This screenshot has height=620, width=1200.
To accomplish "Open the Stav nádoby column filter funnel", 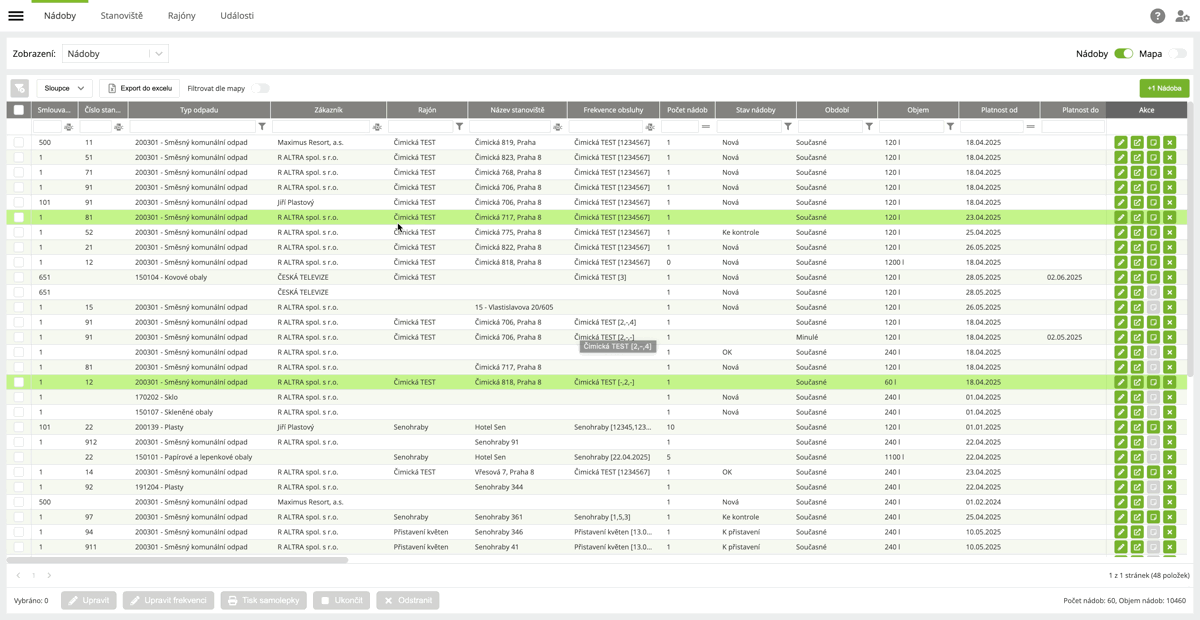I will point(788,127).
